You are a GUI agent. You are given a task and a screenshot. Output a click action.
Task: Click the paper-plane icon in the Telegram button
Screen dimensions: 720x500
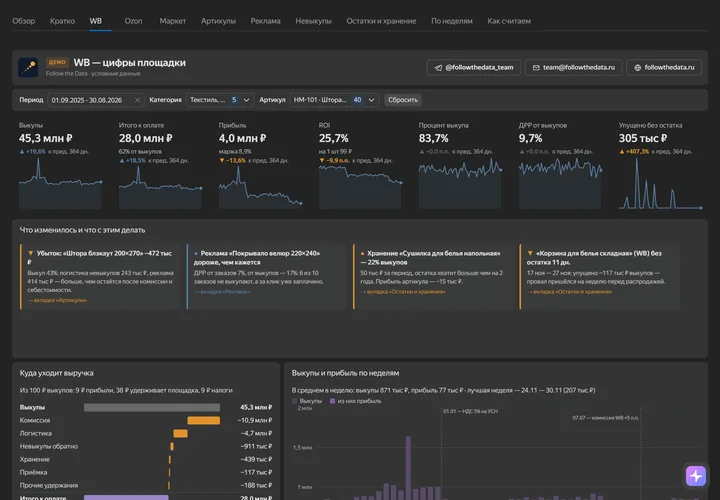439,67
